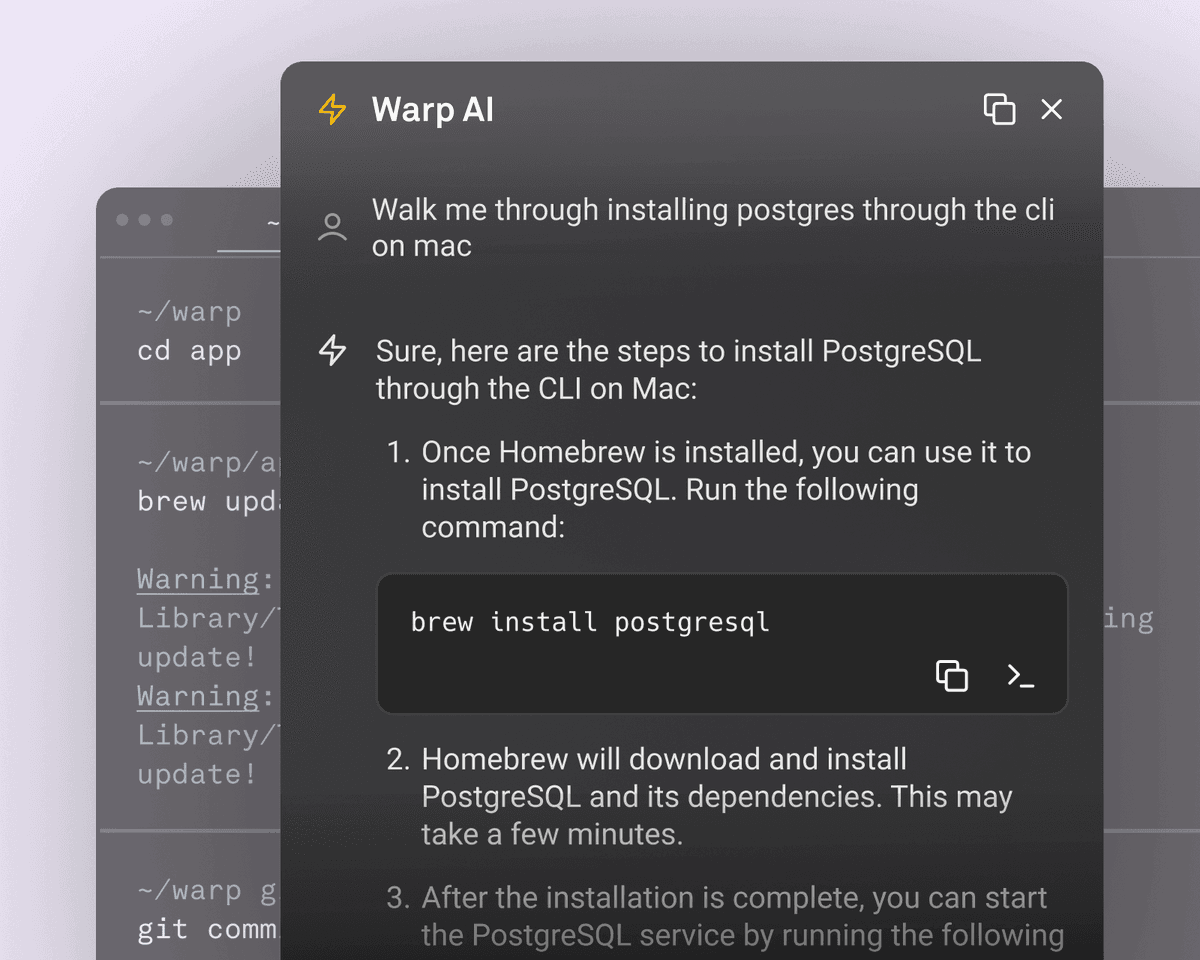Click the user avatar beside the prompt

[332, 227]
